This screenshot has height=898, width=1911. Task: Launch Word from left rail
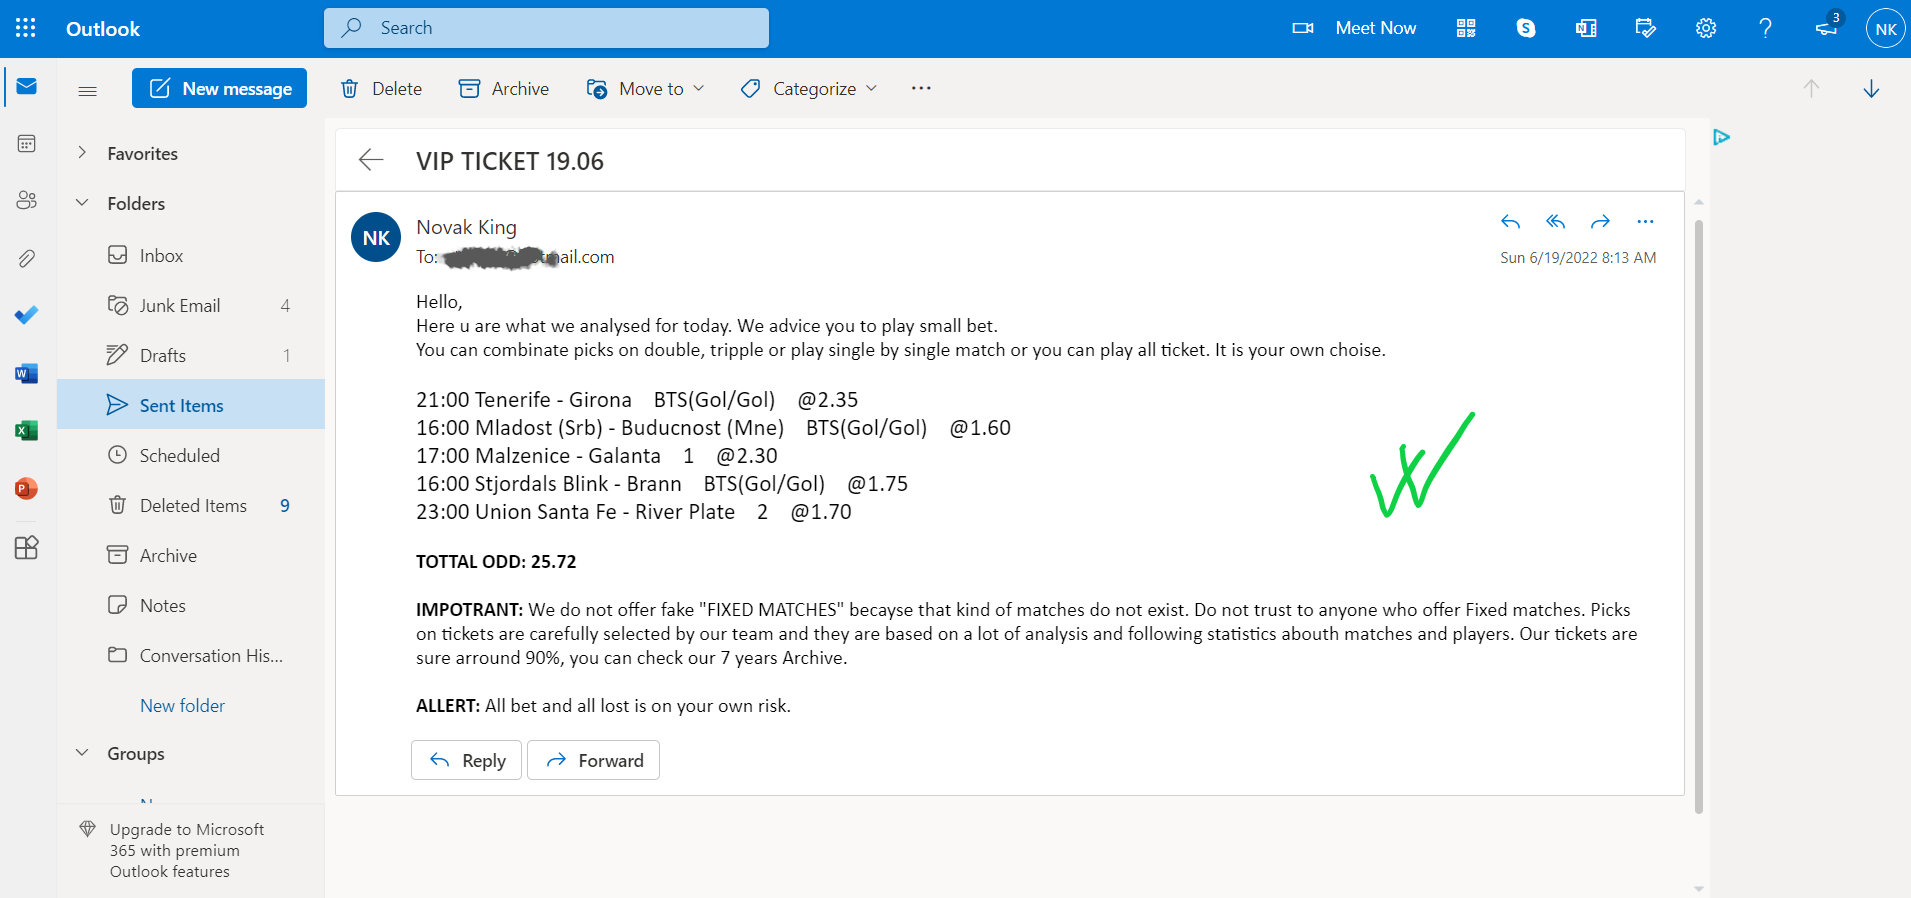tap(27, 374)
